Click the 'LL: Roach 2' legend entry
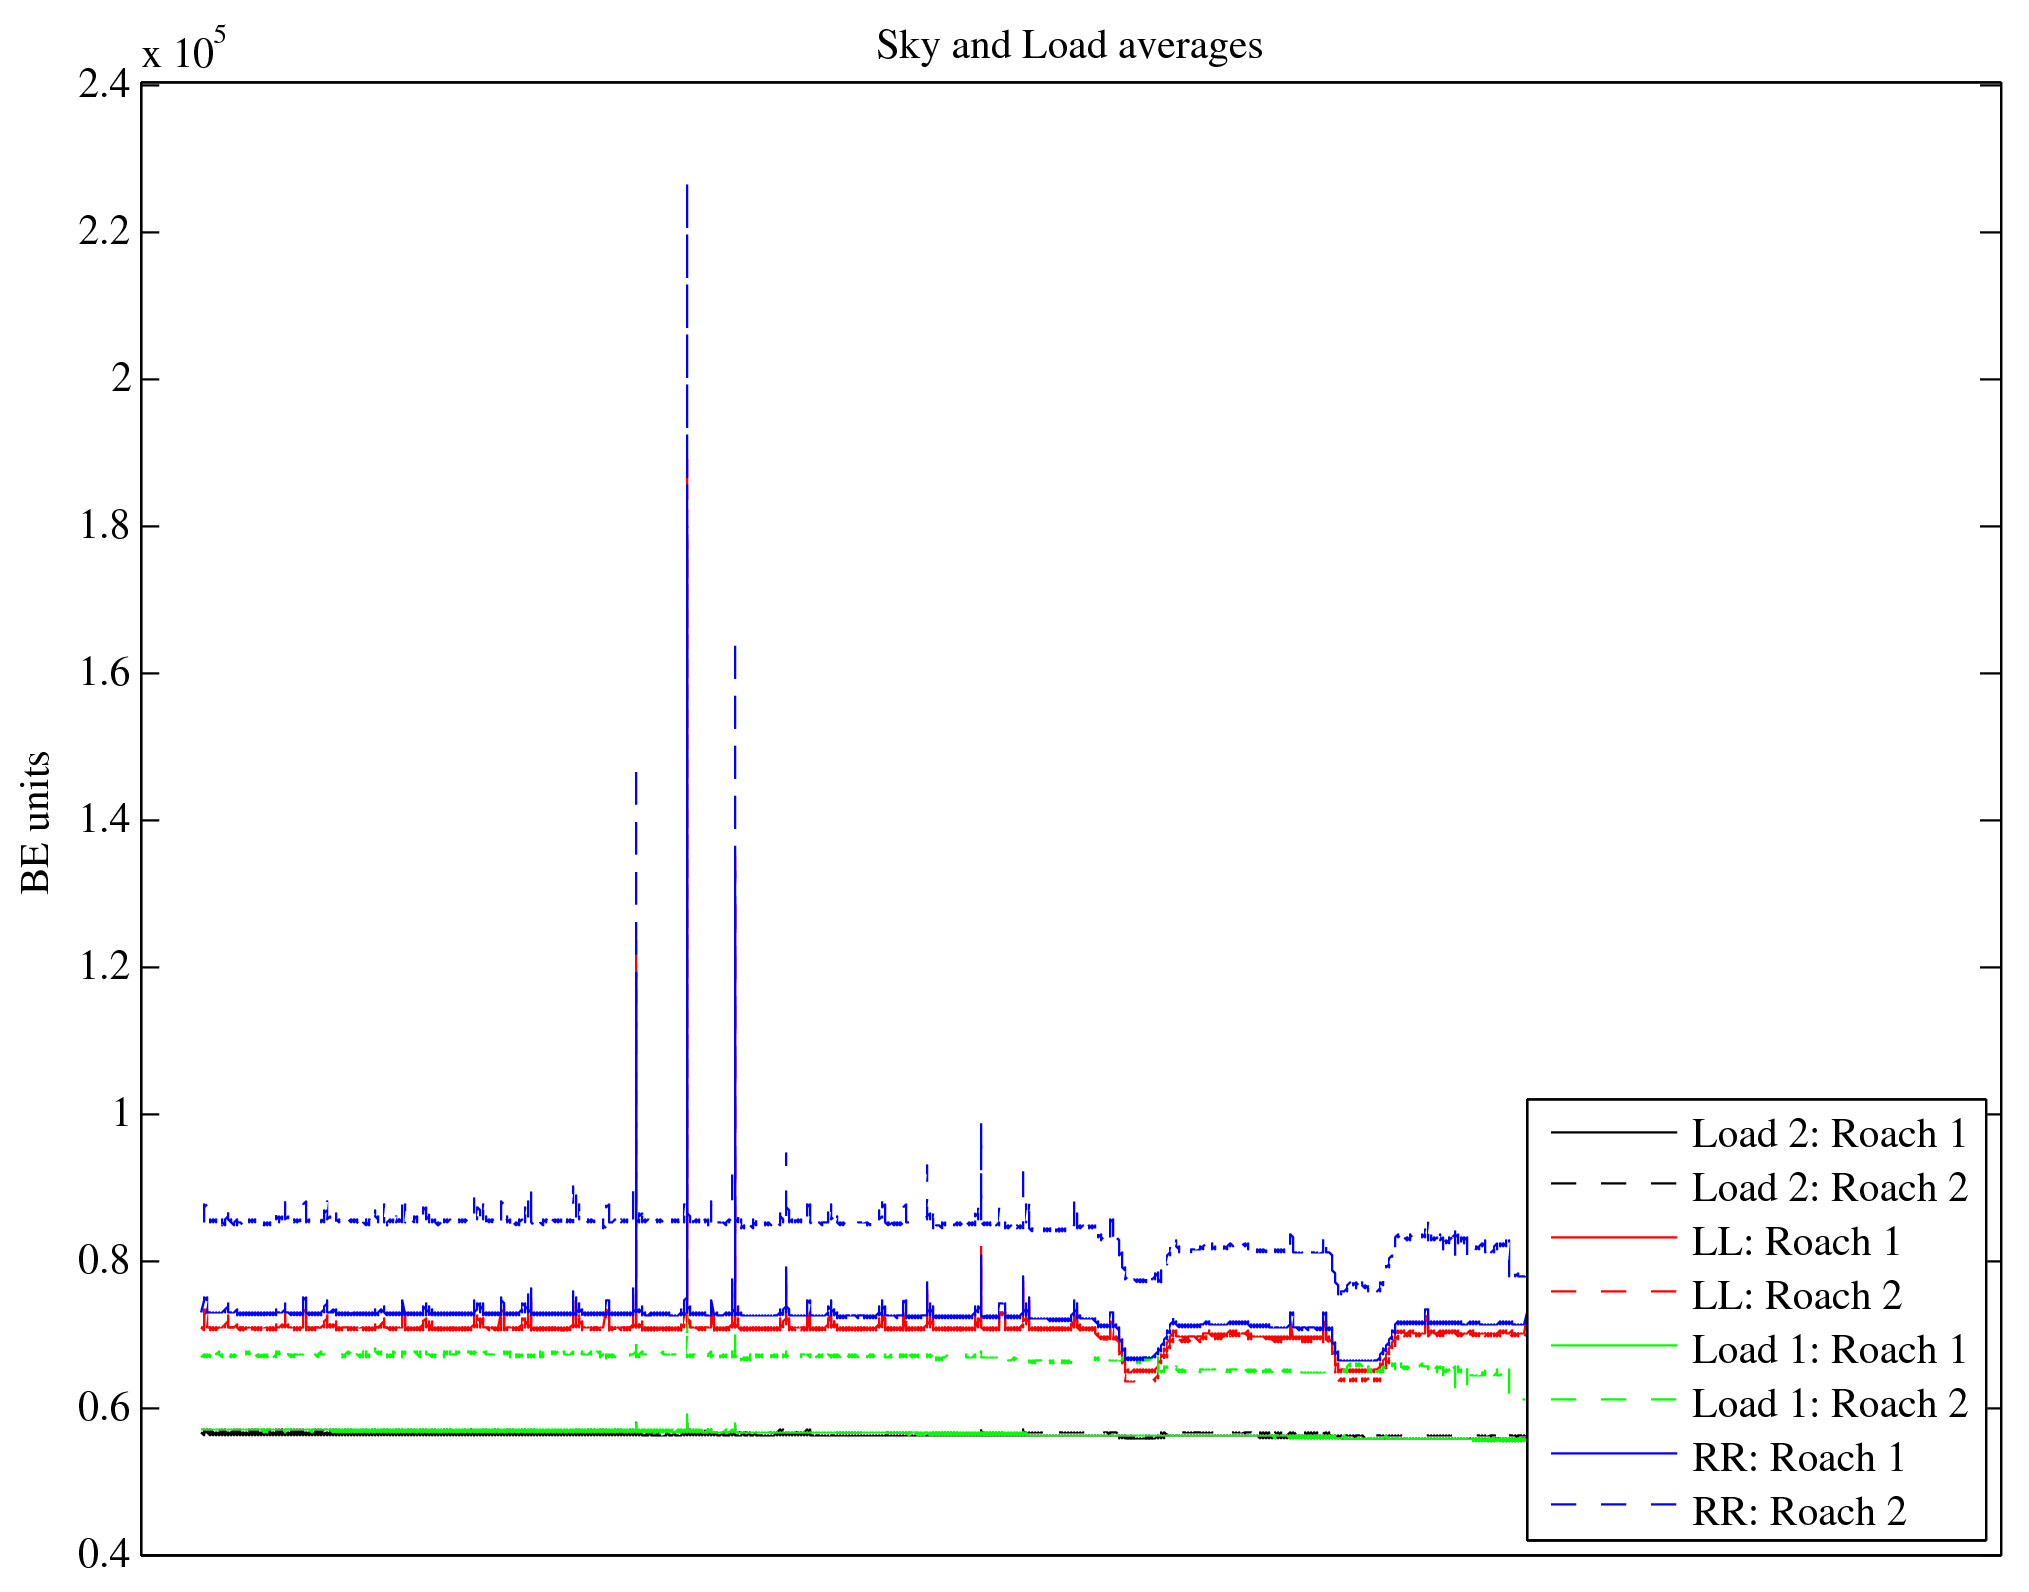 1795,1296
